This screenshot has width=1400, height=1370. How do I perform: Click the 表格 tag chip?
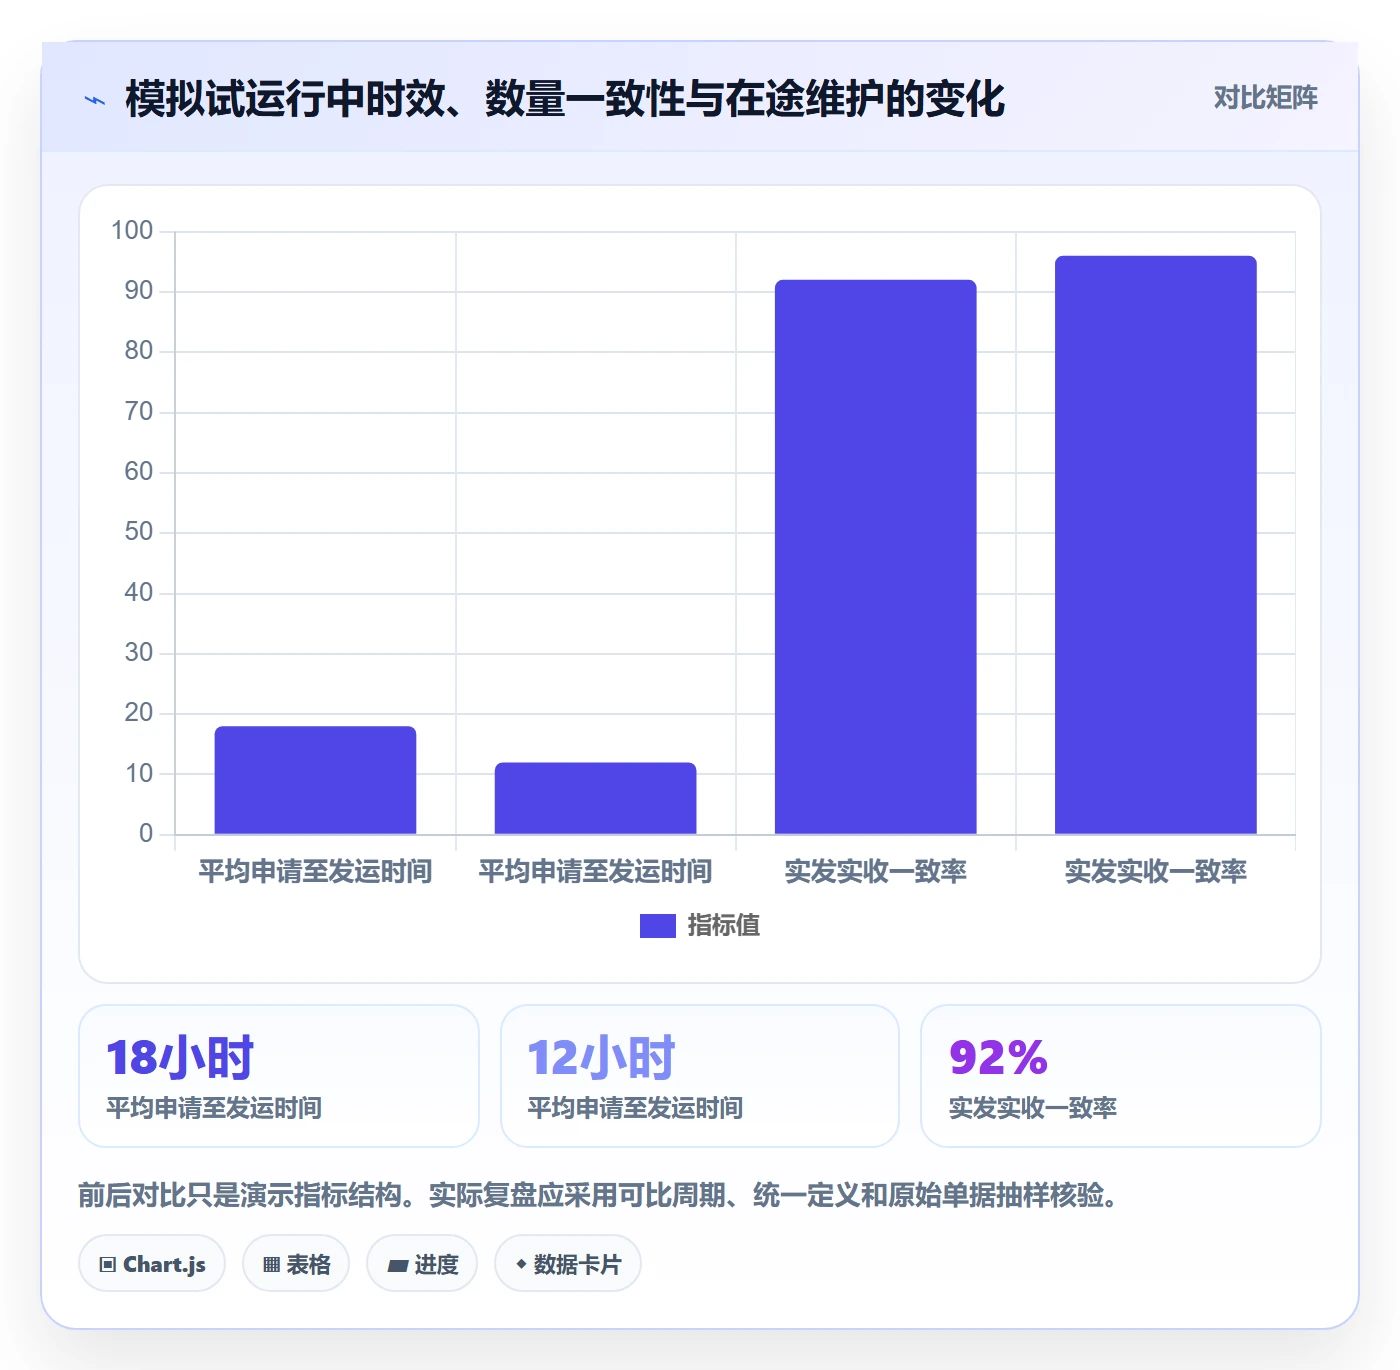tap(296, 1264)
